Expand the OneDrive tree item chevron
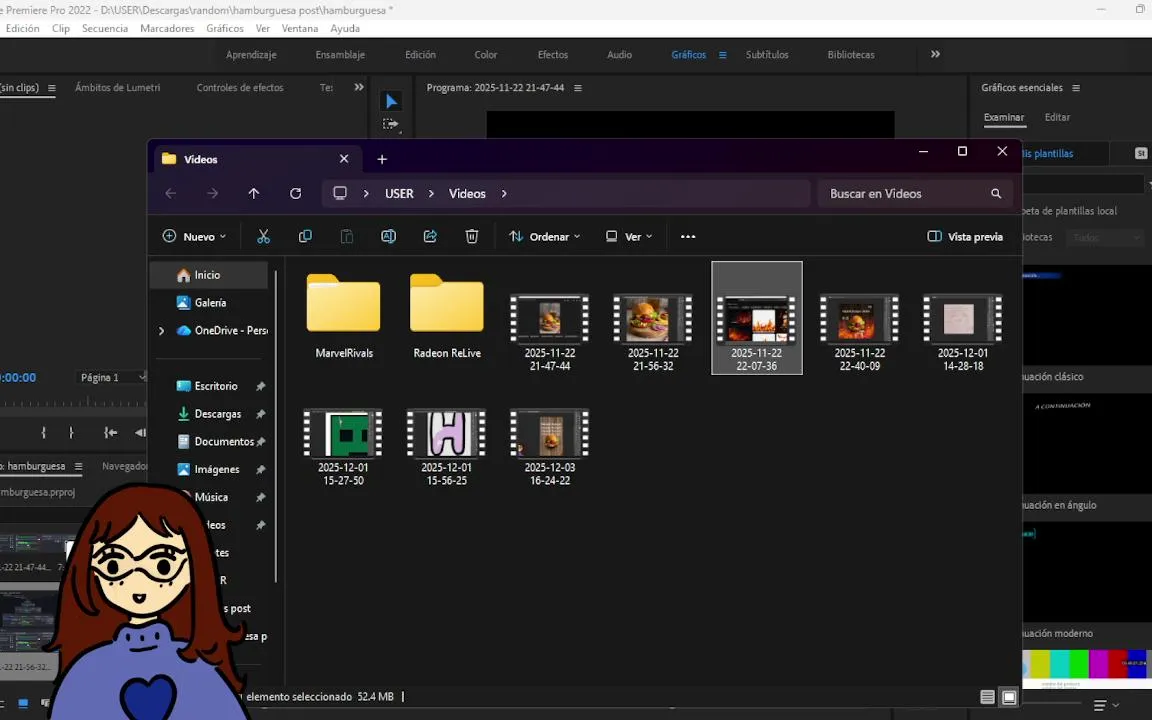Viewport: 1152px width, 720px height. (162, 331)
